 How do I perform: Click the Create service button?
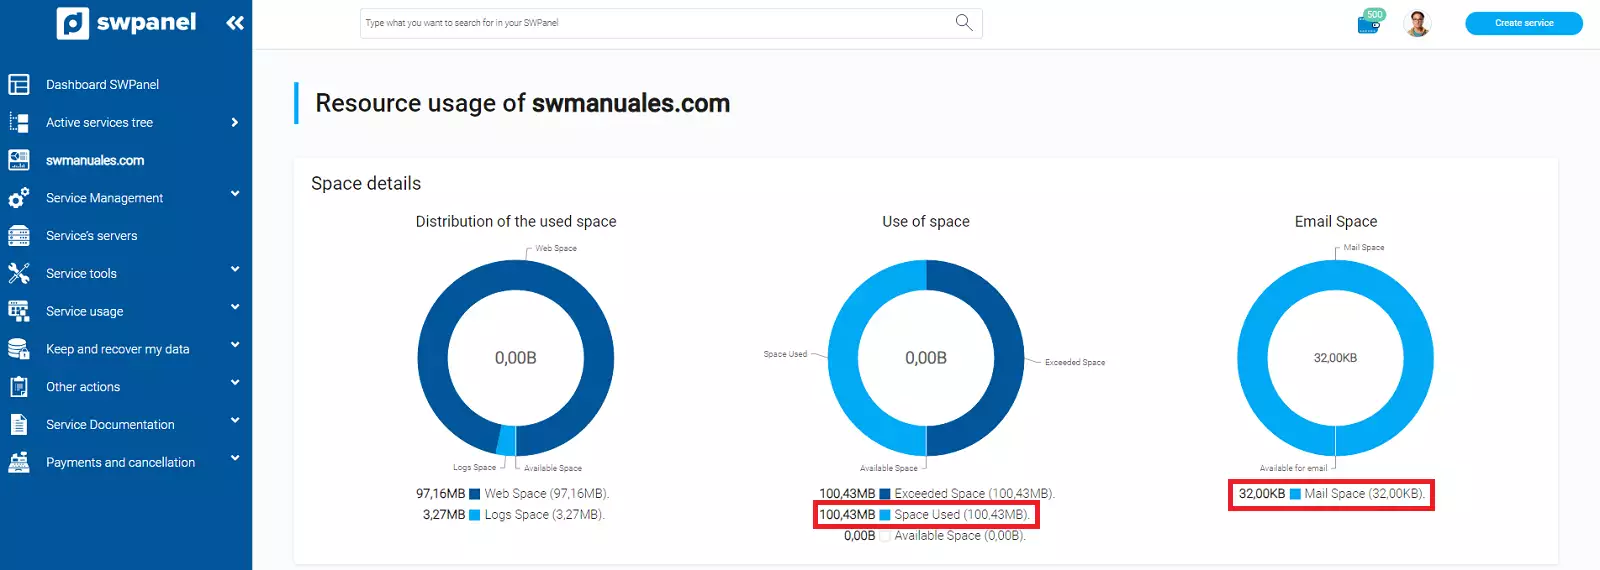click(x=1523, y=23)
